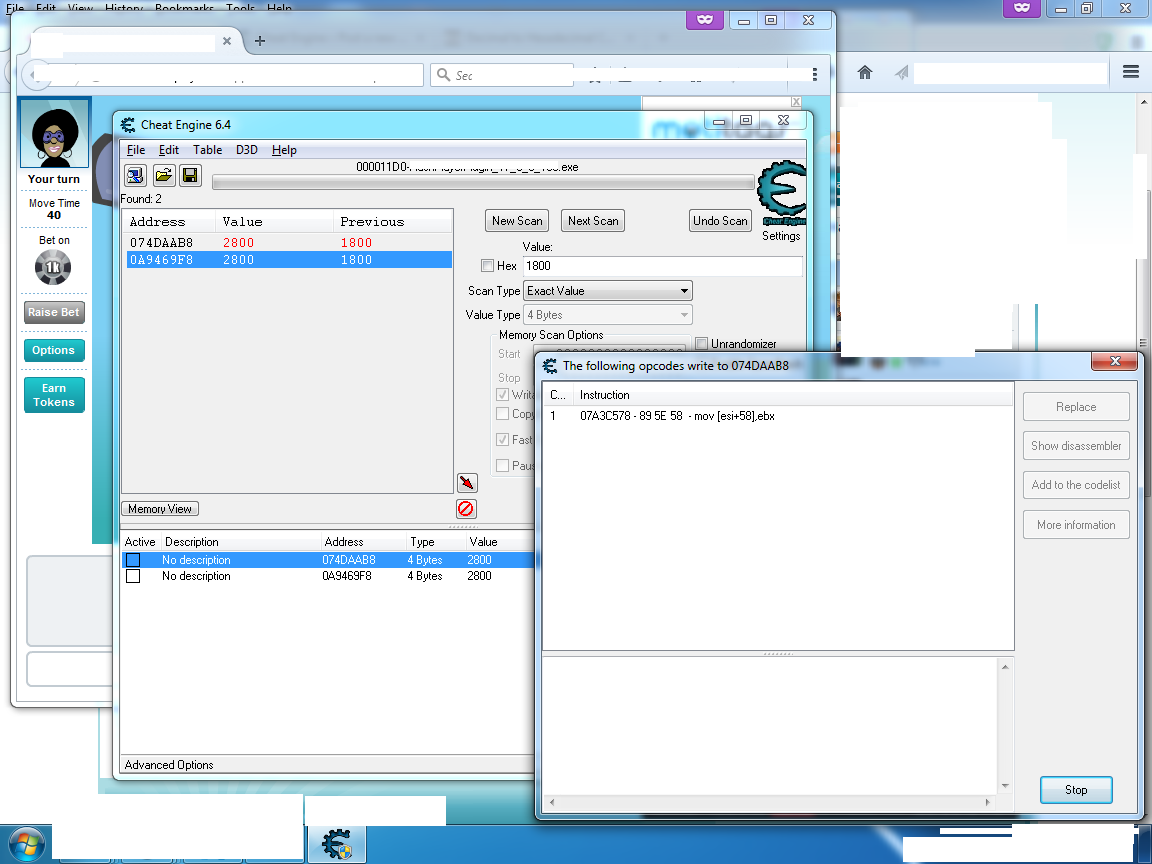Click the scan progress bar
This screenshot has width=1152, height=864.
(x=483, y=183)
